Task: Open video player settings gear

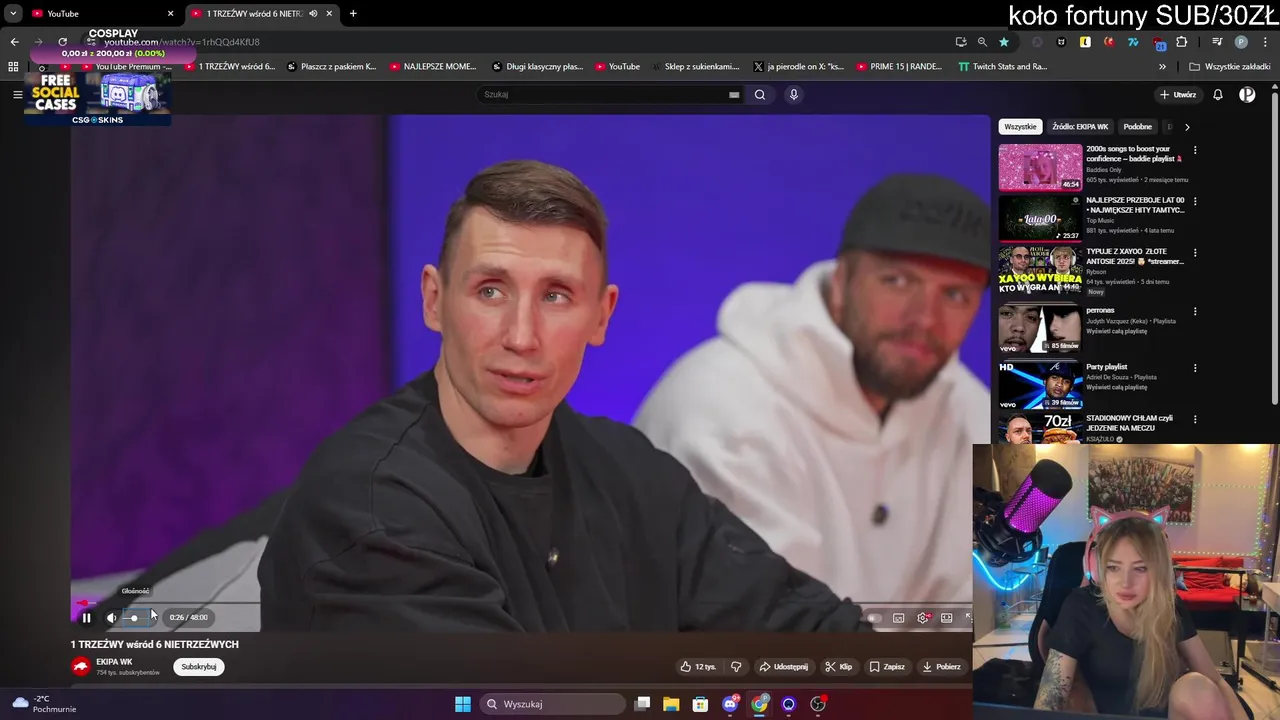Action: click(x=922, y=618)
